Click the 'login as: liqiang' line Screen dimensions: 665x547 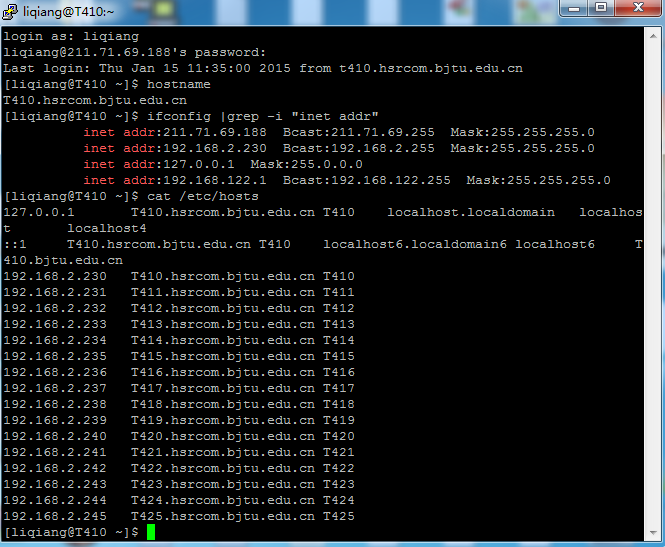tap(71, 36)
